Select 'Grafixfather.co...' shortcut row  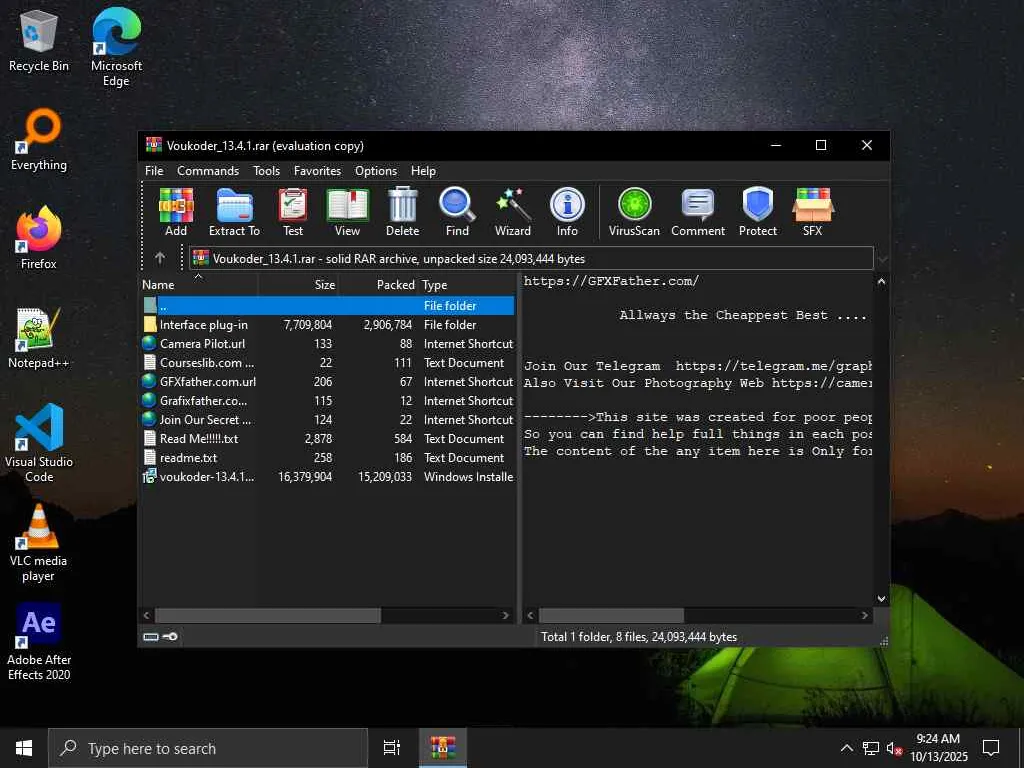328,400
